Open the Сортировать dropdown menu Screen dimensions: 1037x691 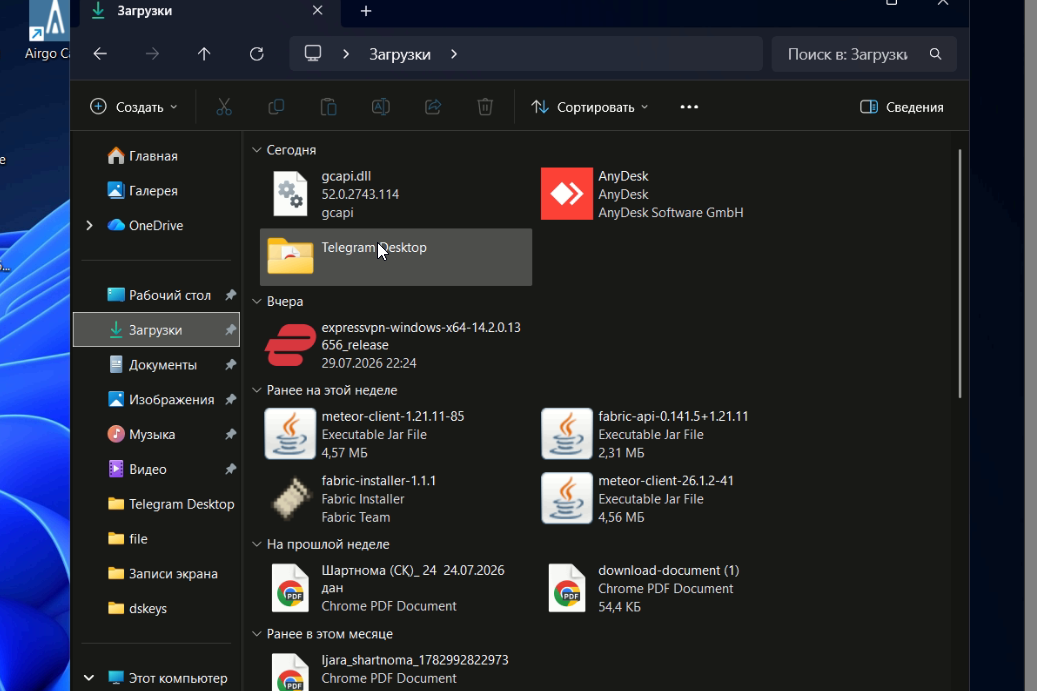click(x=590, y=107)
